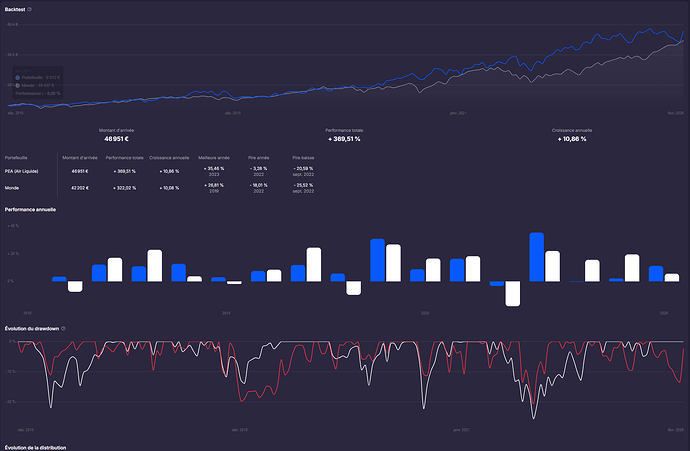This screenshot has height=451, width=690.
Task: Click the PEA best year value + 35,46 %
Action: [213, 170]
